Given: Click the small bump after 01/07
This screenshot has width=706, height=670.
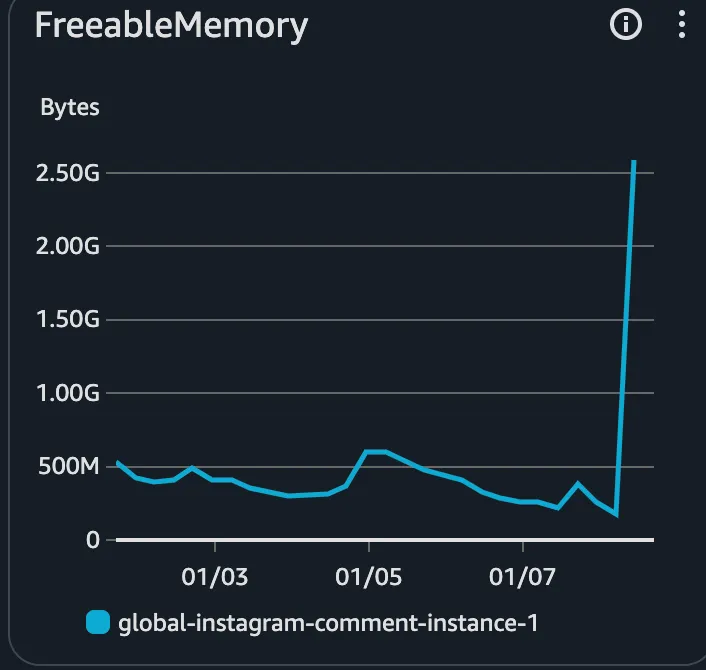Looking at the screenshot, I should click(x=578, y=484).
